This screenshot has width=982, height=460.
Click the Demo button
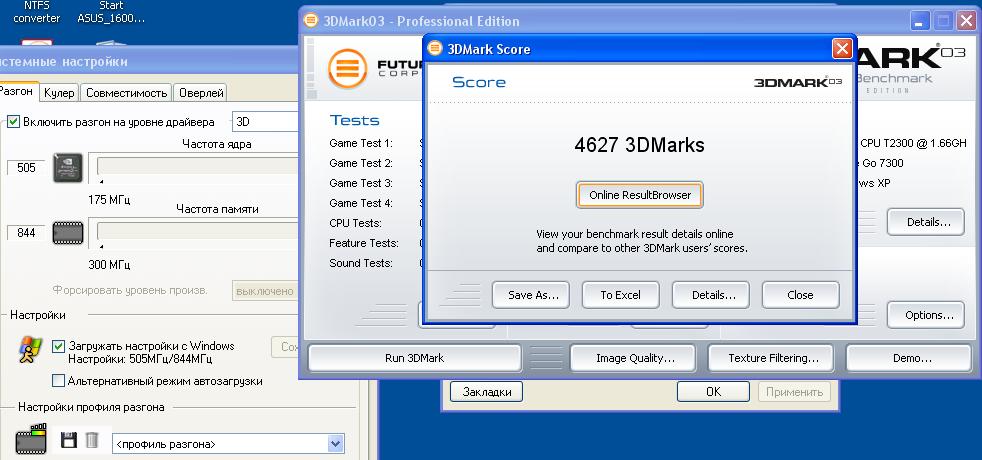[x=911, y=358]
